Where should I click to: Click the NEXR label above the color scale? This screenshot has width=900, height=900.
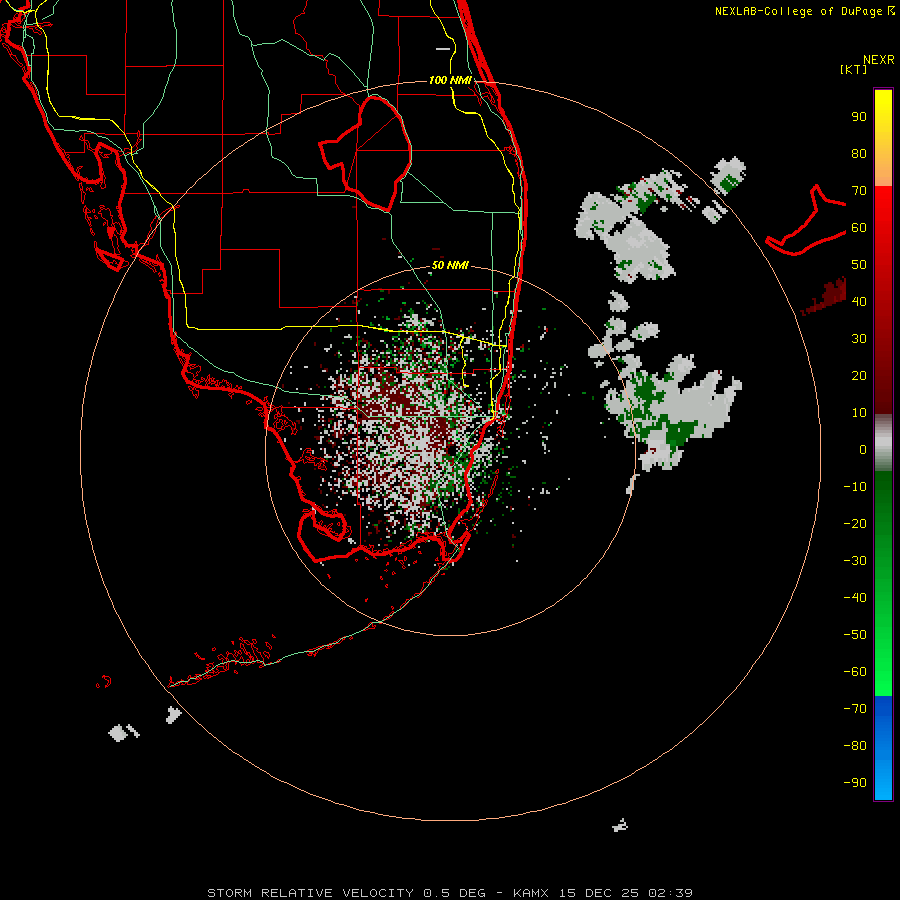click(878, 60)
